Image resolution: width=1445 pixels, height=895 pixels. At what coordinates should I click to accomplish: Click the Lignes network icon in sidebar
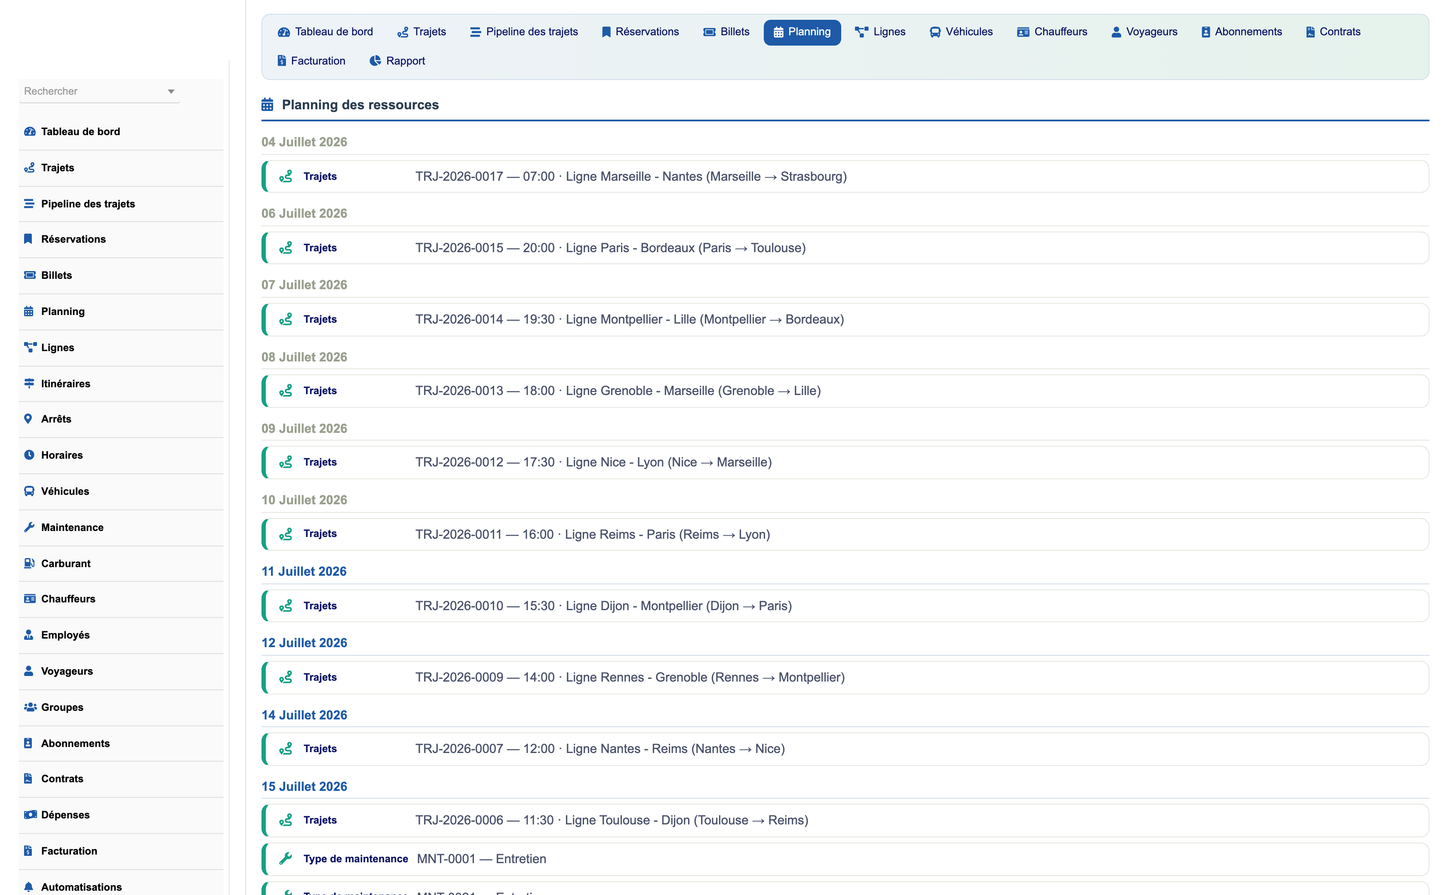point(29,348)
